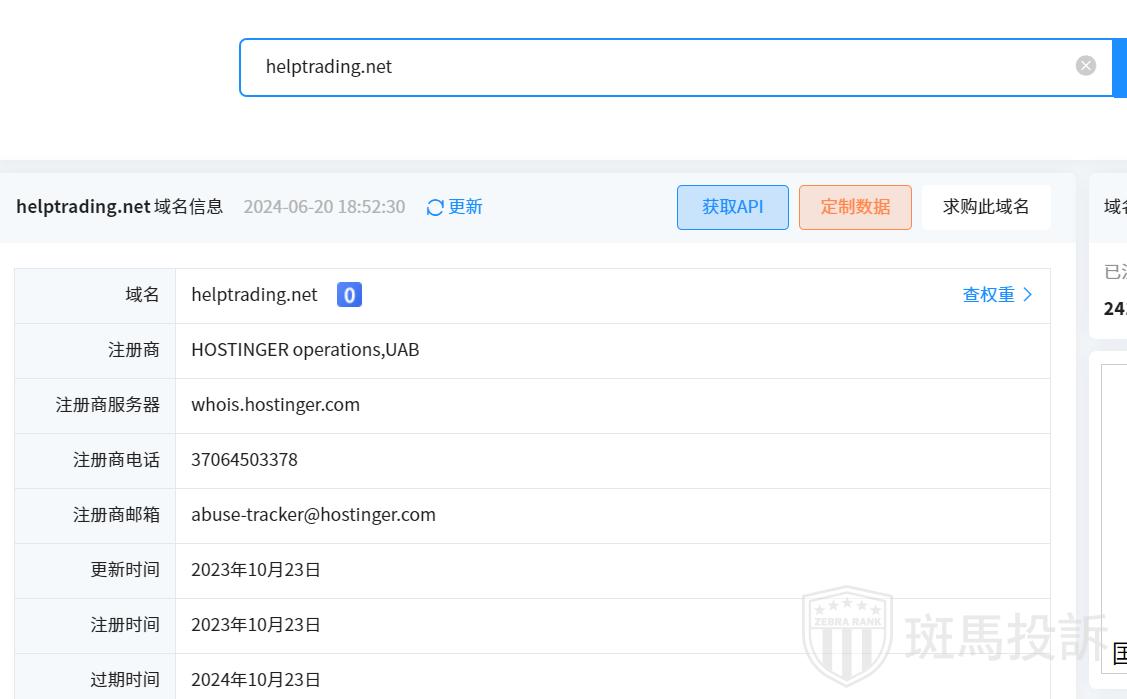Focus the domain search input box
The image size is (1127, 699).
(x=660, y=67)
